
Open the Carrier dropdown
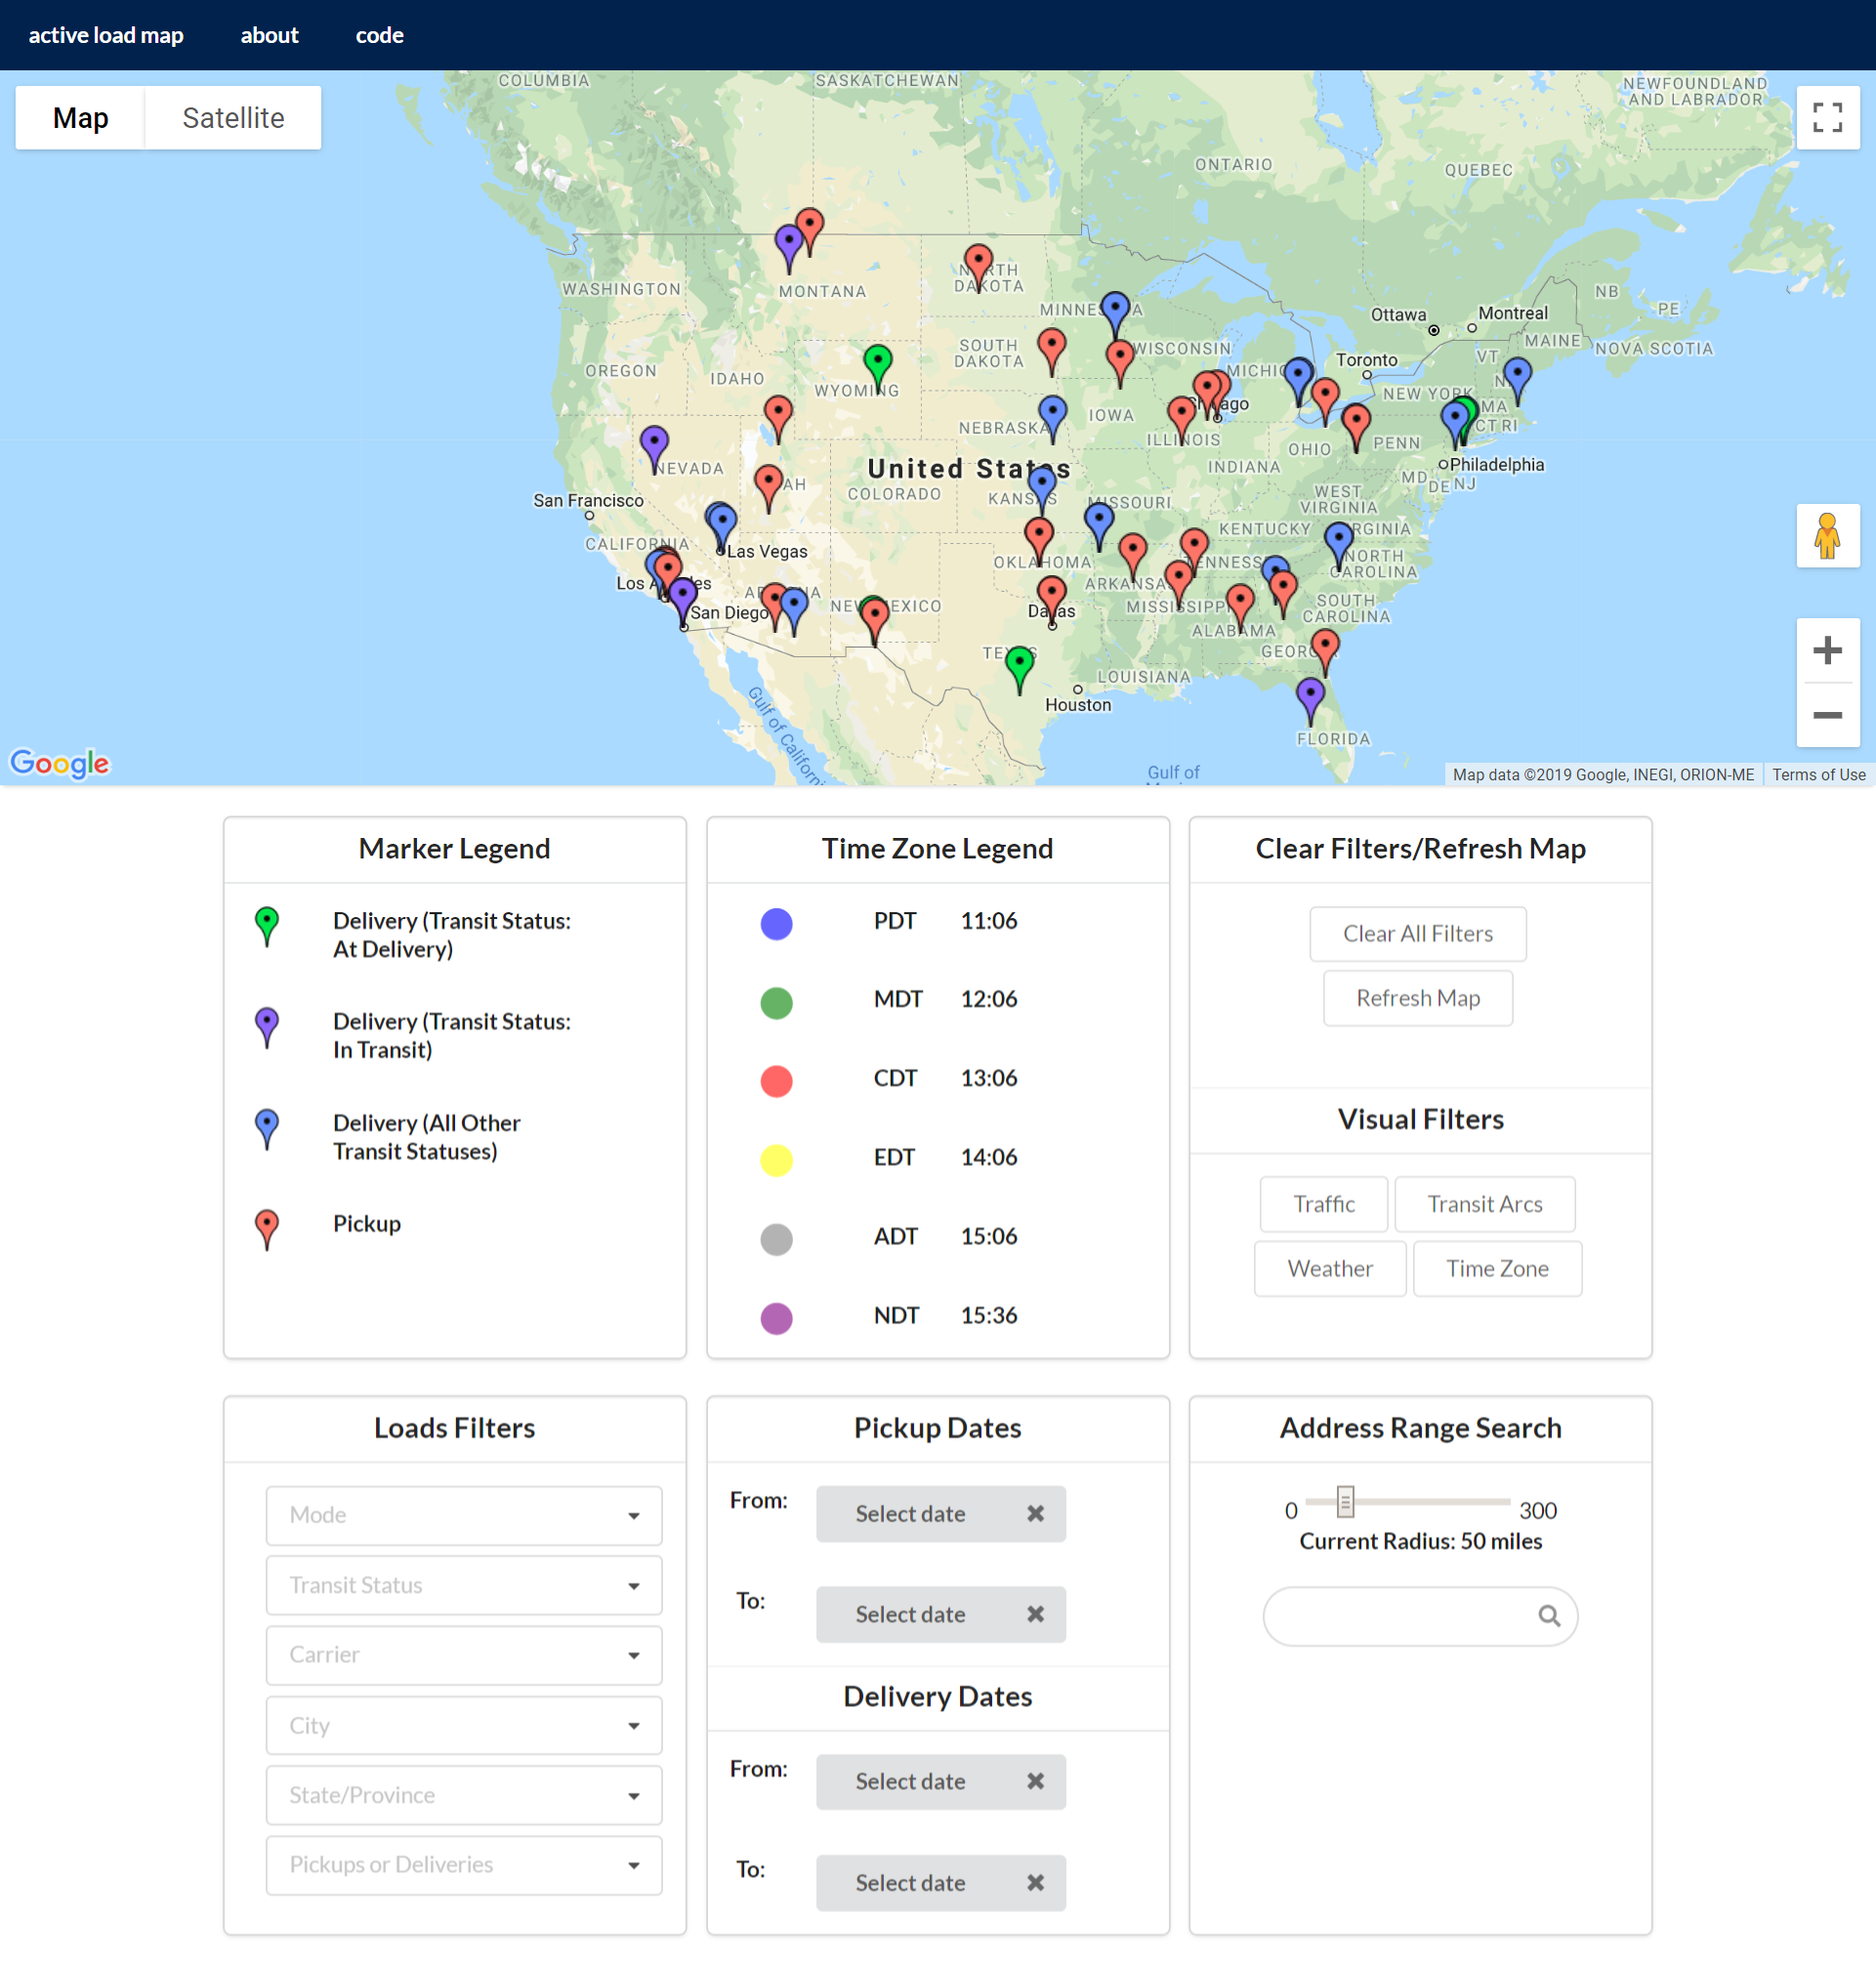(x=464, y=1654)
